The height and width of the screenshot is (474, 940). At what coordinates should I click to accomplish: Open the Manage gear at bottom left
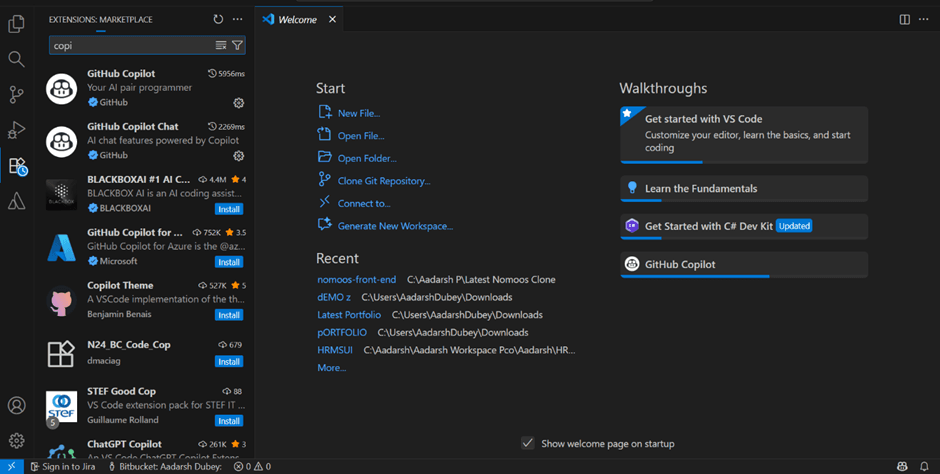tap(16, 440)
